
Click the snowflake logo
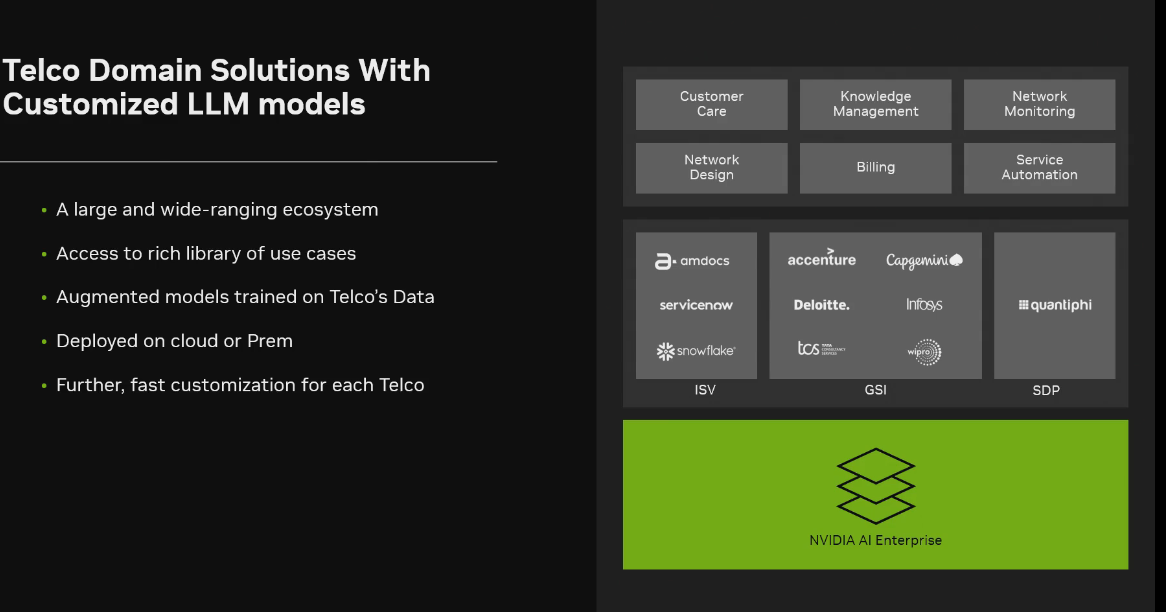(696, 351)
